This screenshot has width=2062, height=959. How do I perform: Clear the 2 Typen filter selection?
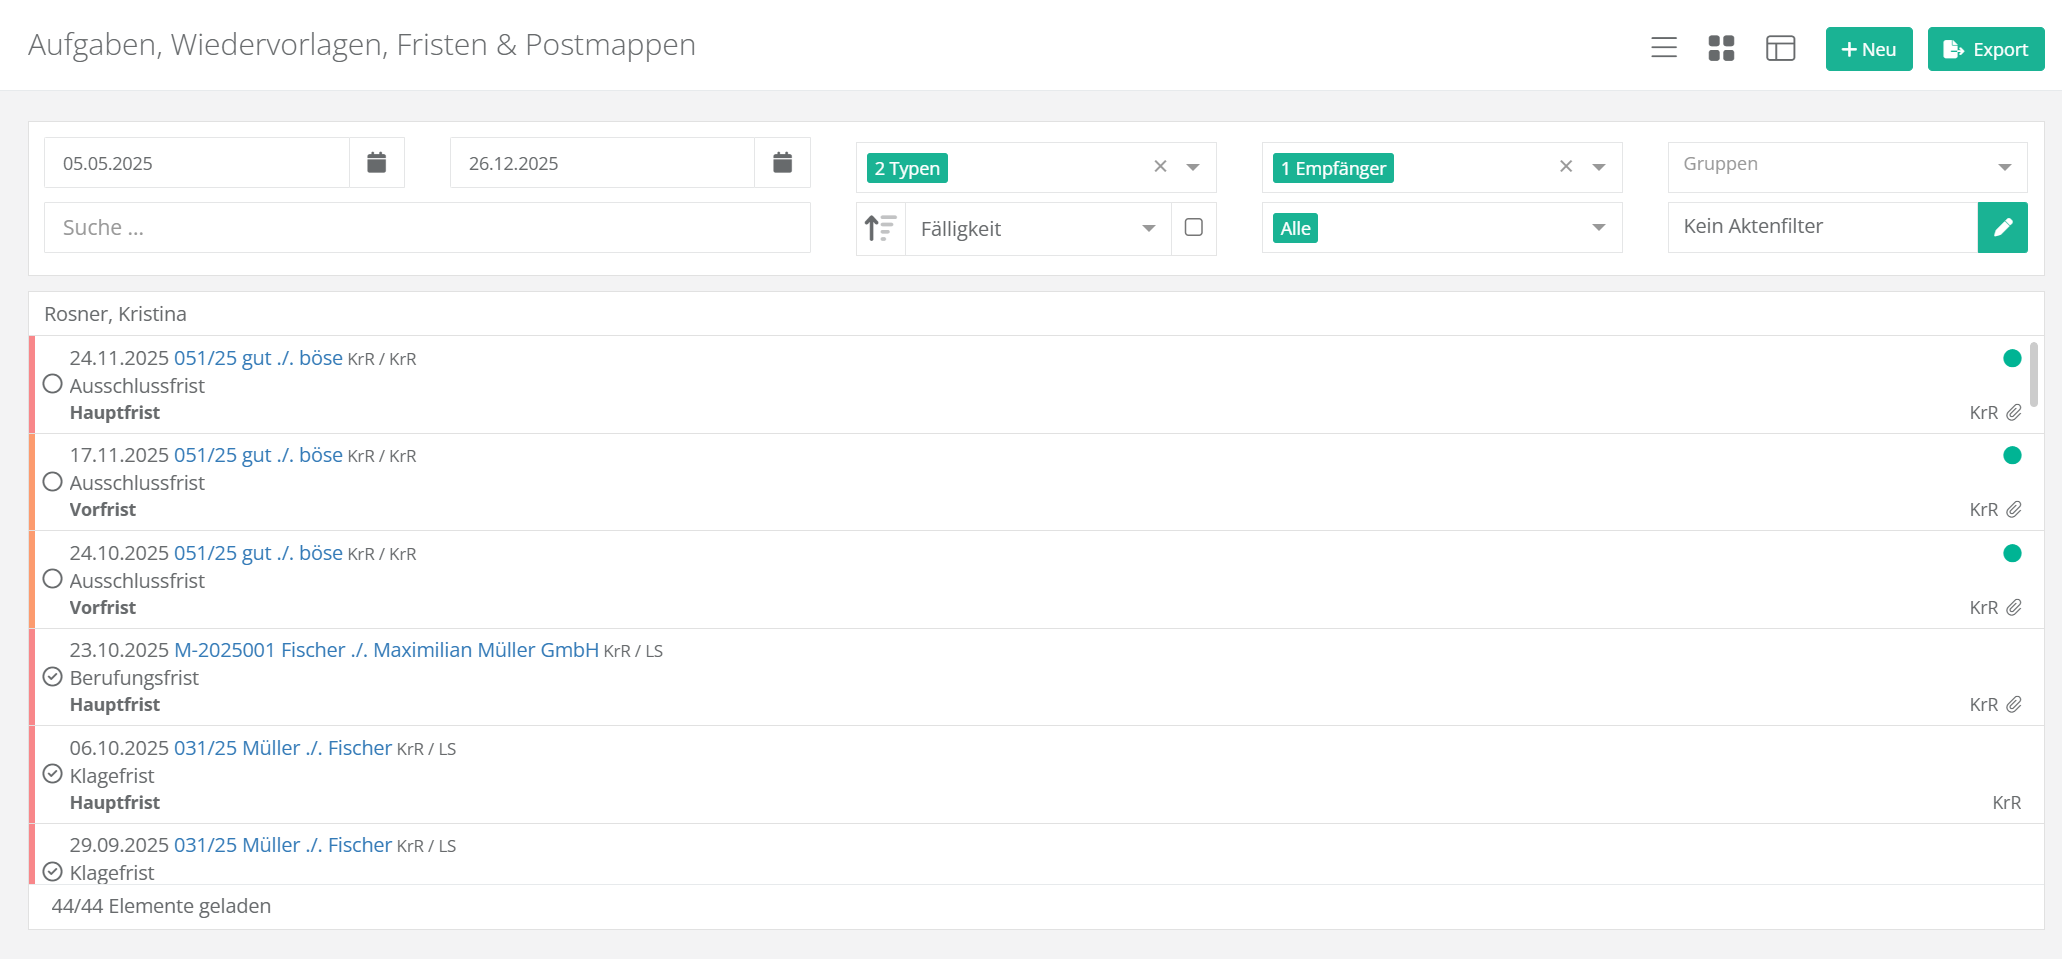1160,167
